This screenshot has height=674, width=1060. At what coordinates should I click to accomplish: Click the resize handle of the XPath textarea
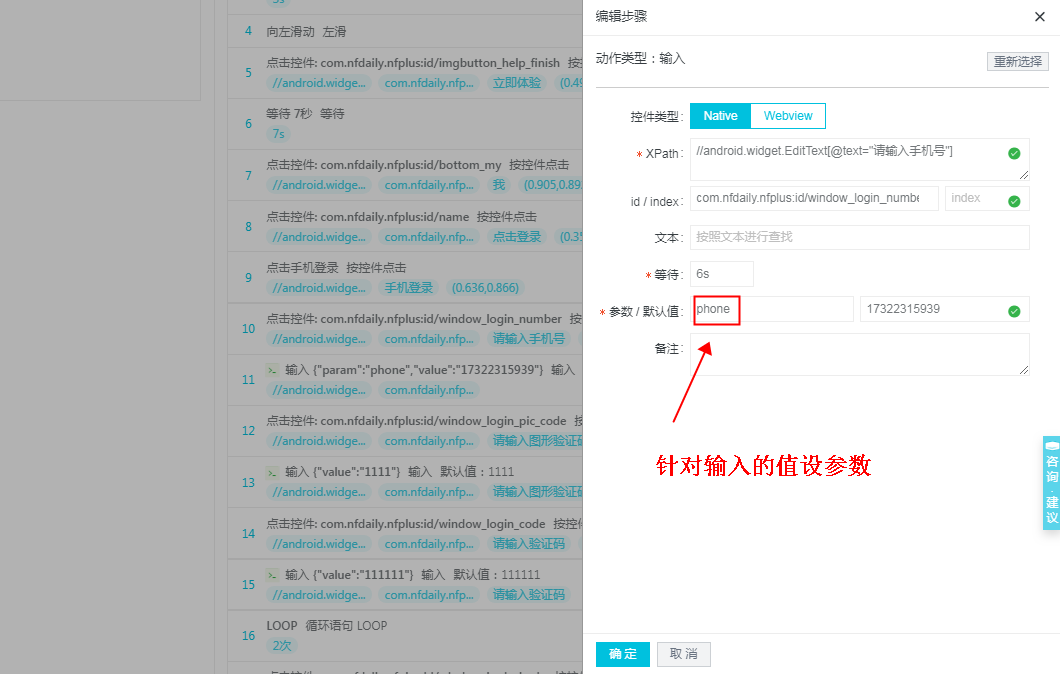1025,174
